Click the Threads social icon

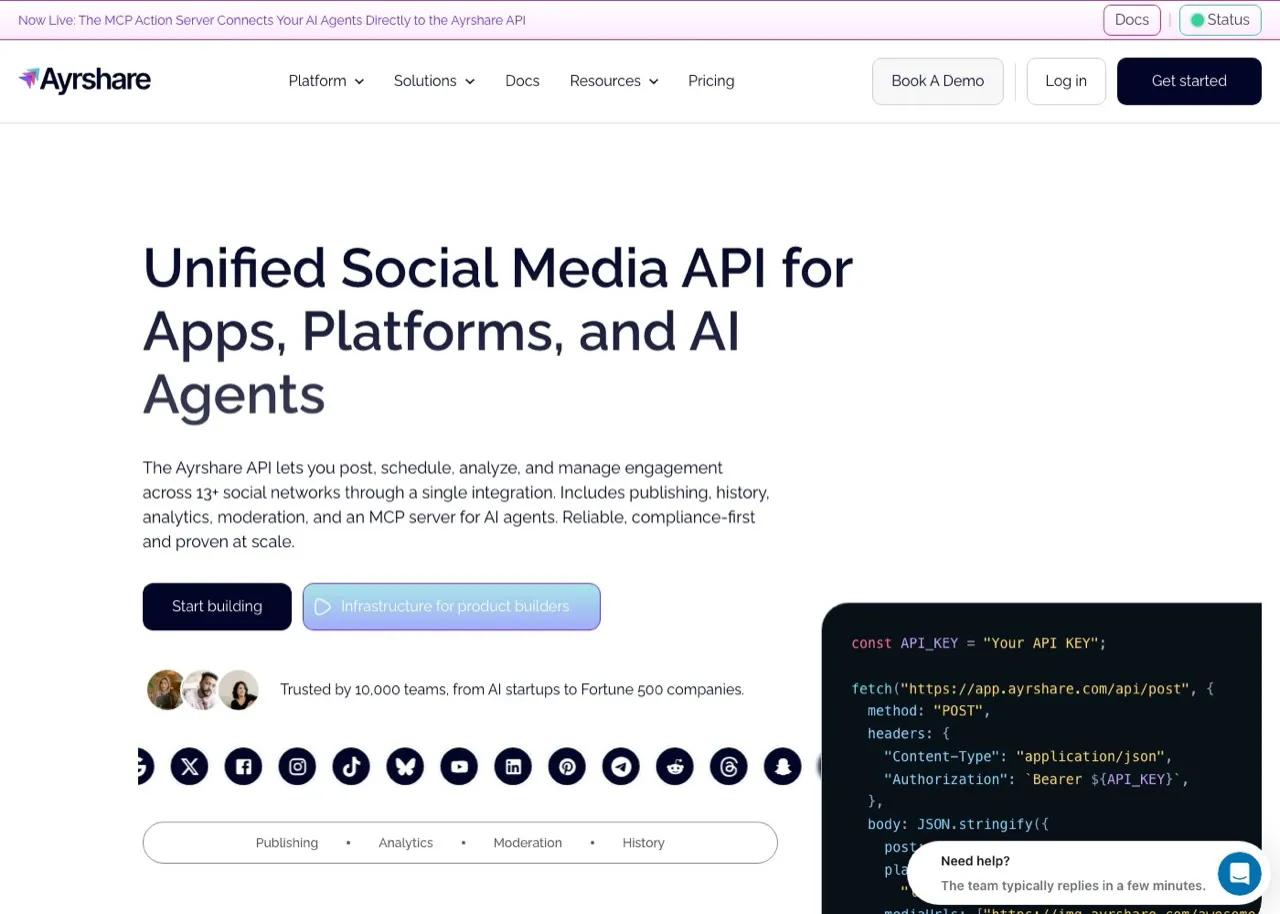tap(729, 767)
